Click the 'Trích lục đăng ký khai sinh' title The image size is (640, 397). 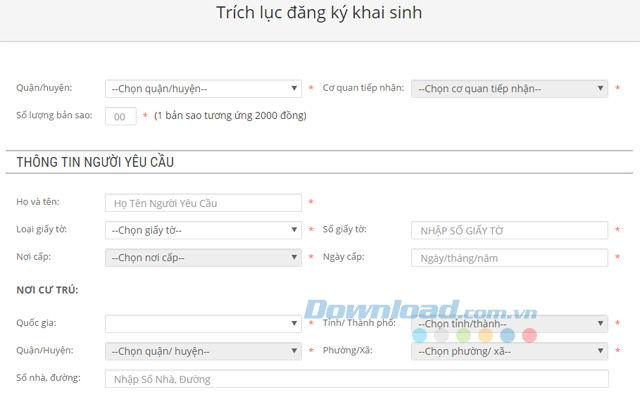coord(319,13)
